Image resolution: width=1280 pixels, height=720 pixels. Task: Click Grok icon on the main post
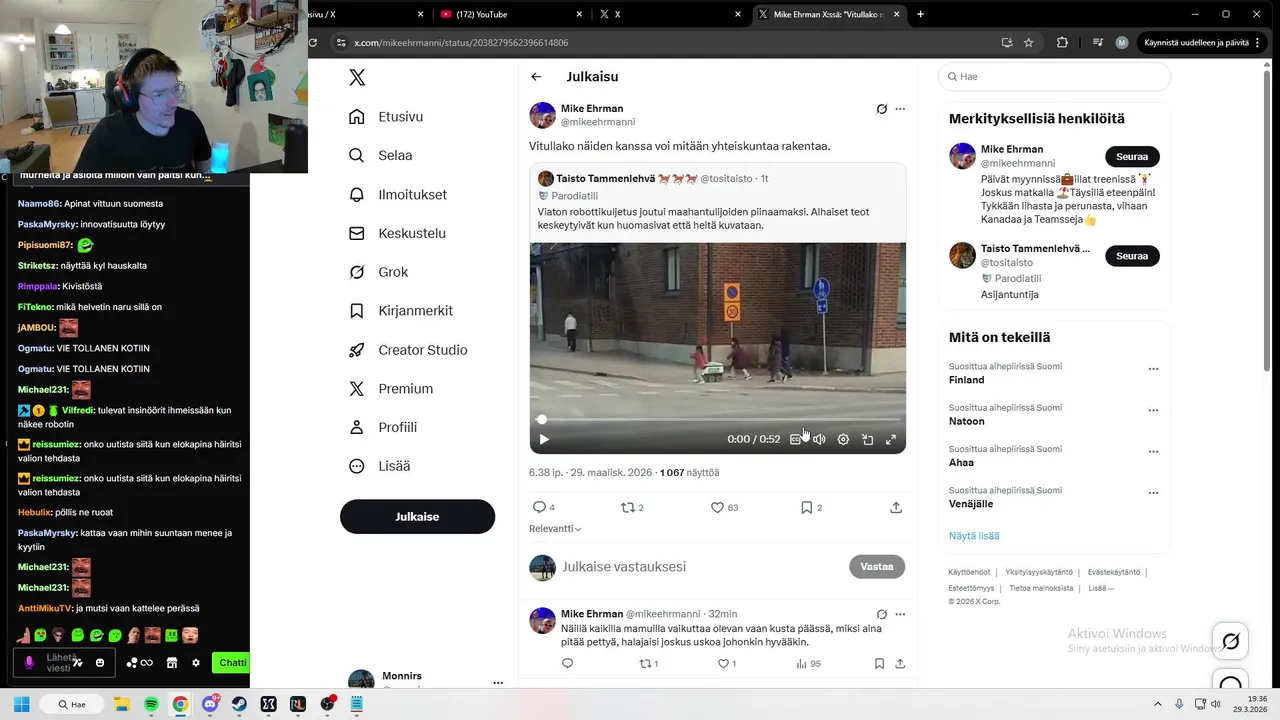point(881,109)
